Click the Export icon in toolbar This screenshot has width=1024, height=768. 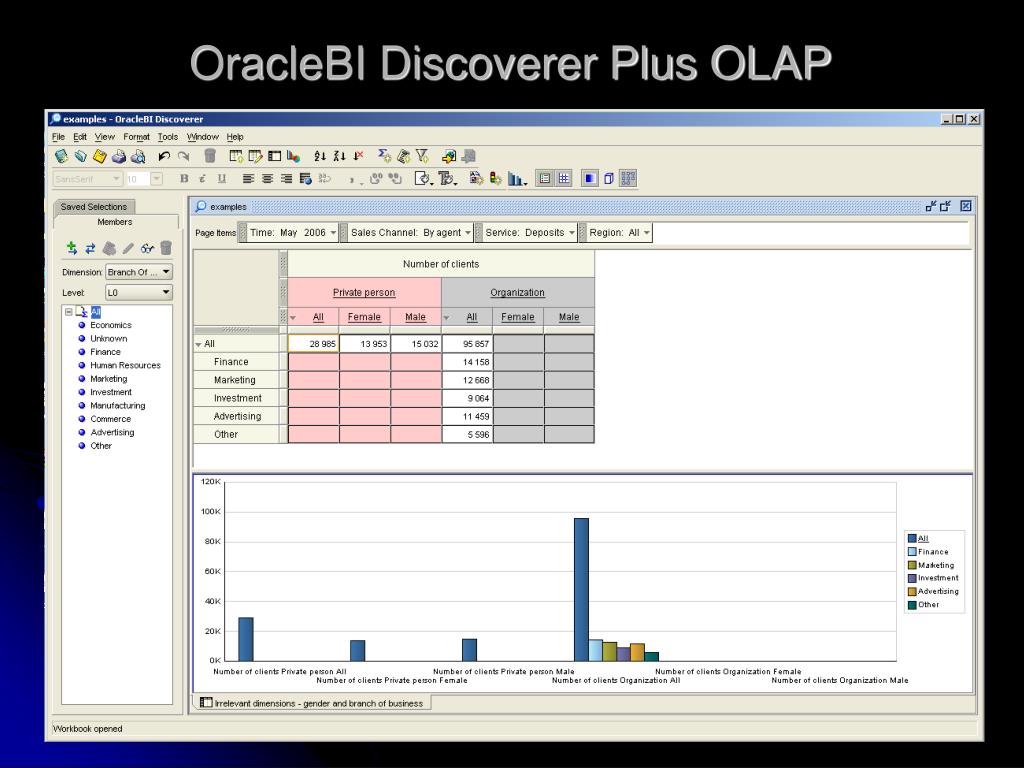[x=449, y=156]
